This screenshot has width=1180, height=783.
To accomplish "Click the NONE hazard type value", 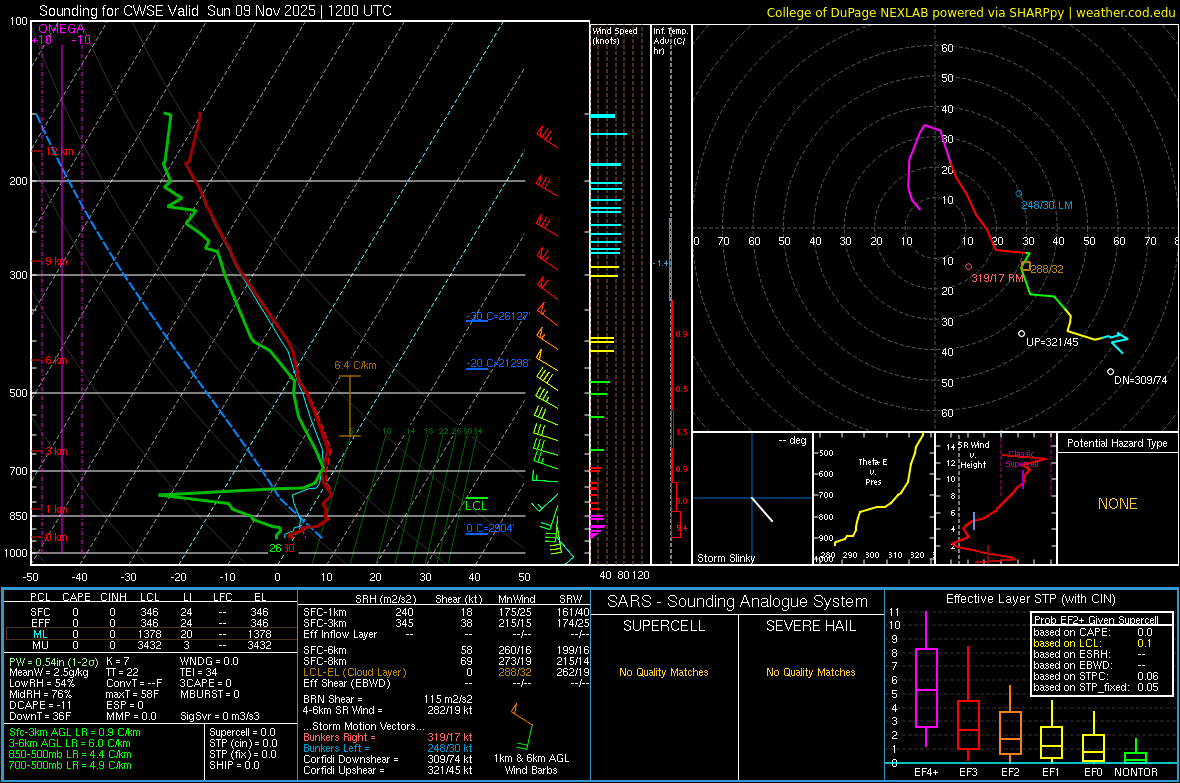I will (x=1118, y=504).
